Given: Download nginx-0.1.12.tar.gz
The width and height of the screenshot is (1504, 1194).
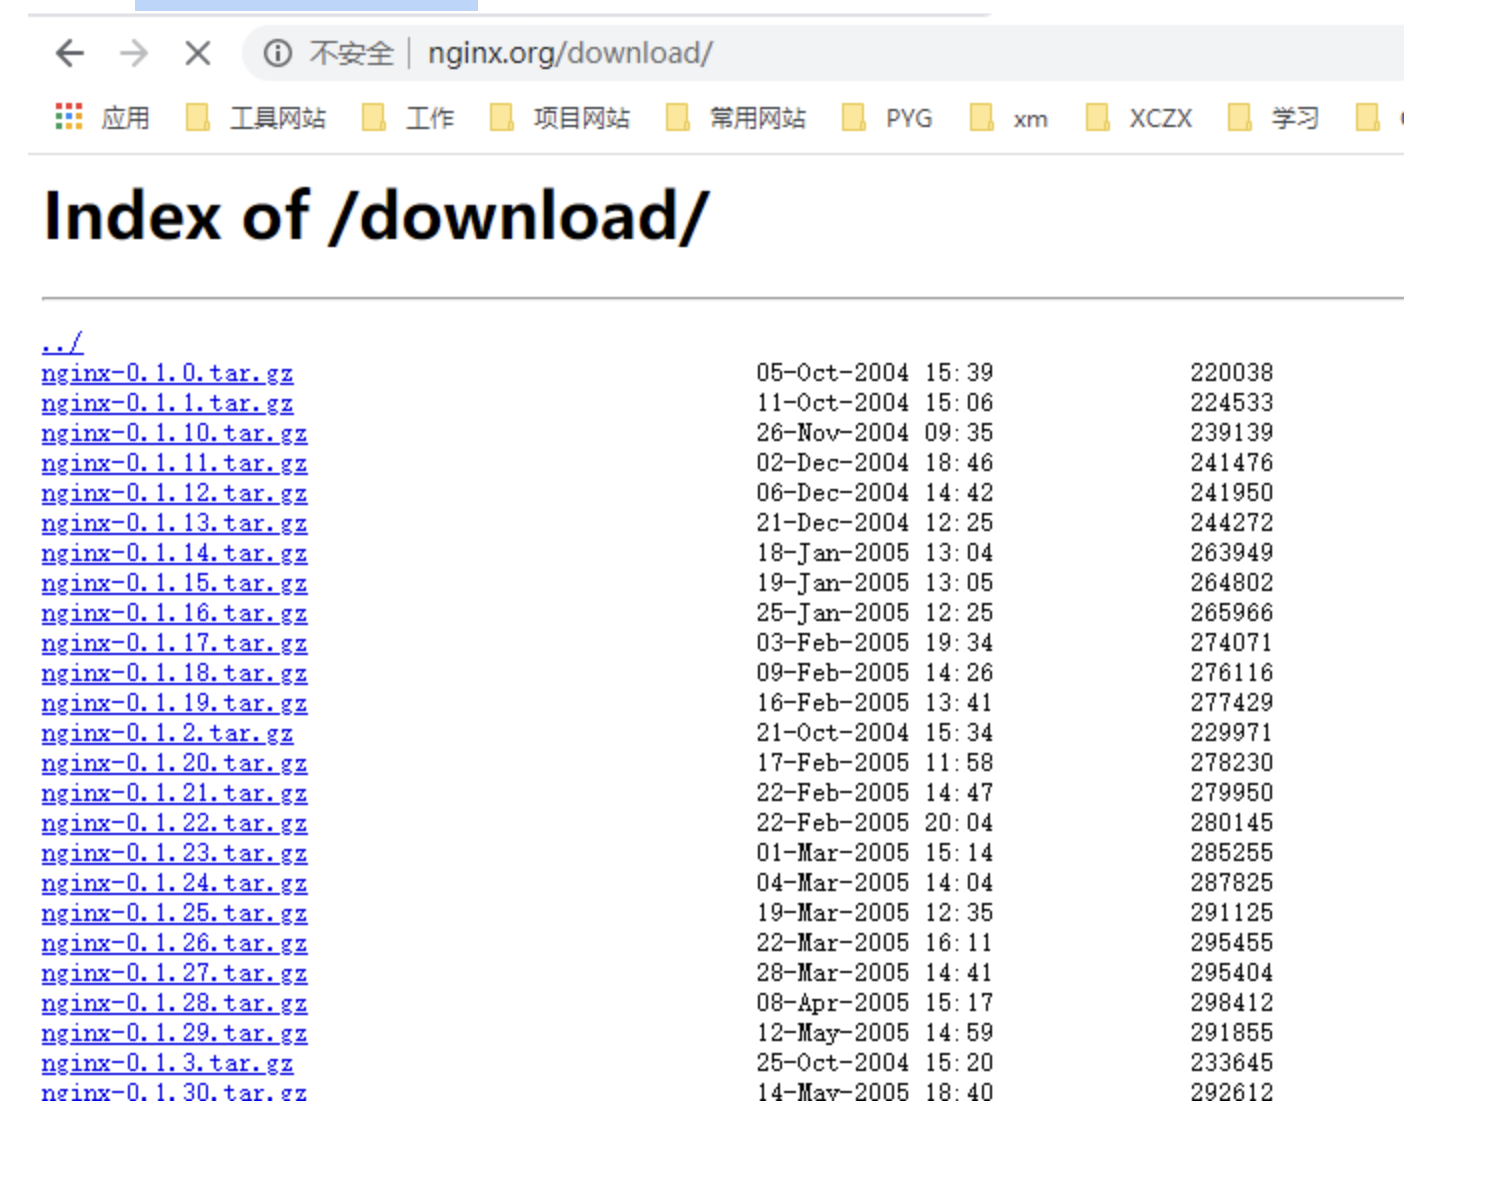Looking at the screenshot, I should tap(174, 493).
